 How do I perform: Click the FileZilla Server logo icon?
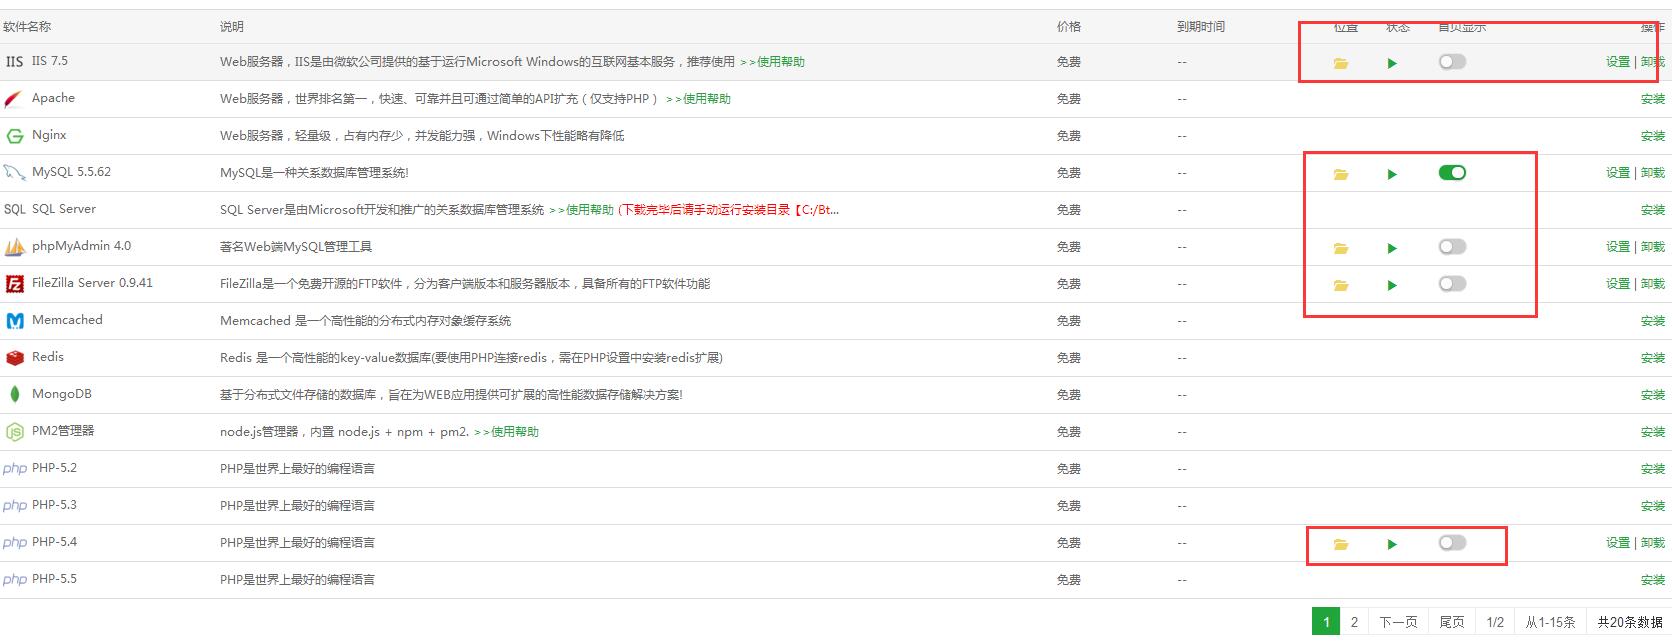pyautogui.click(x=14, y=284)
